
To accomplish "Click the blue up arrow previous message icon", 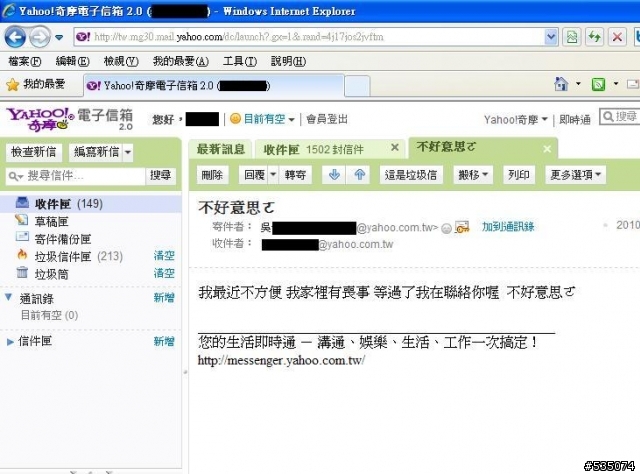I will click(x=360, y=175).
